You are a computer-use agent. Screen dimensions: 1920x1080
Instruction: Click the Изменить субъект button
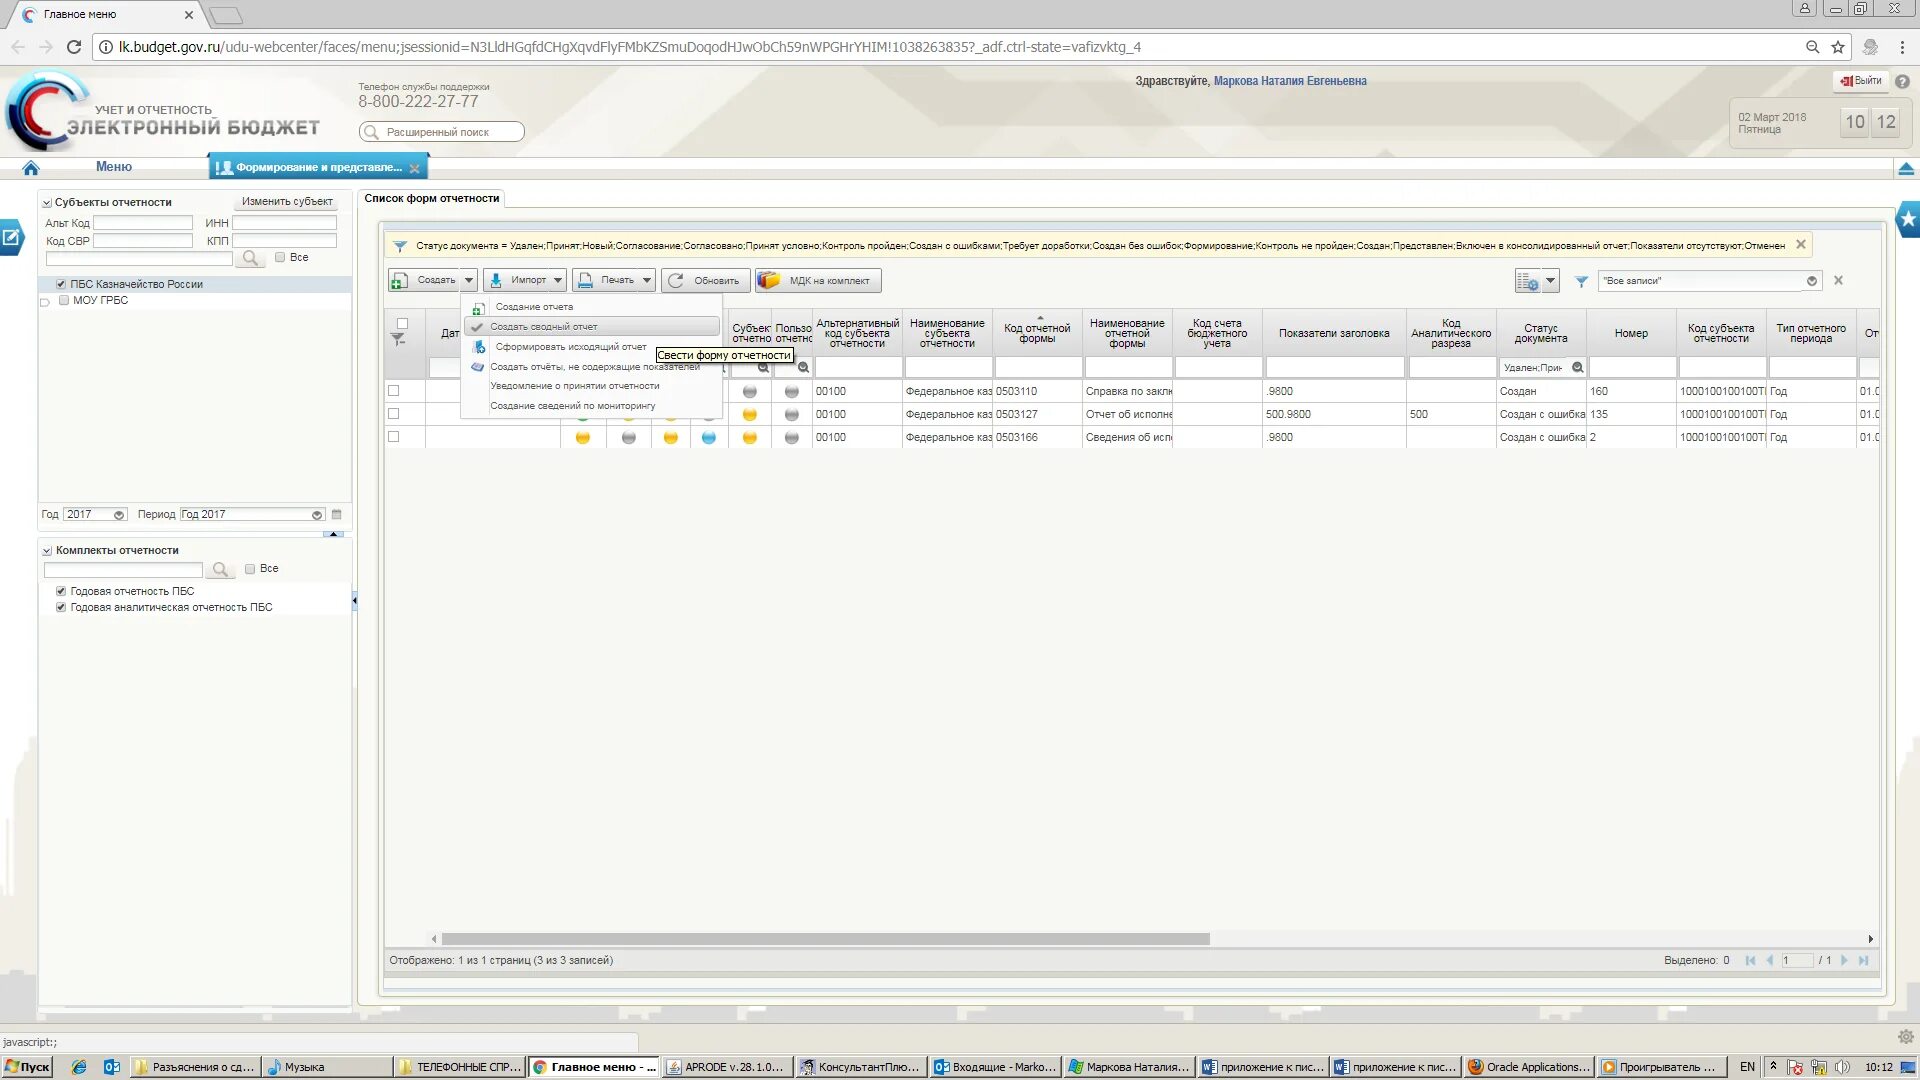(286, 202)
